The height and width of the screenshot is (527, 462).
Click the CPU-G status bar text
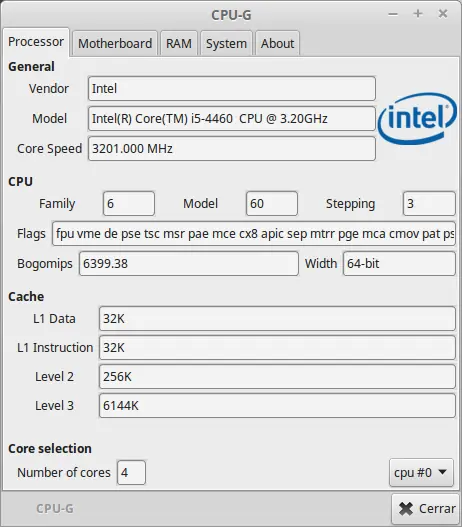55,509
